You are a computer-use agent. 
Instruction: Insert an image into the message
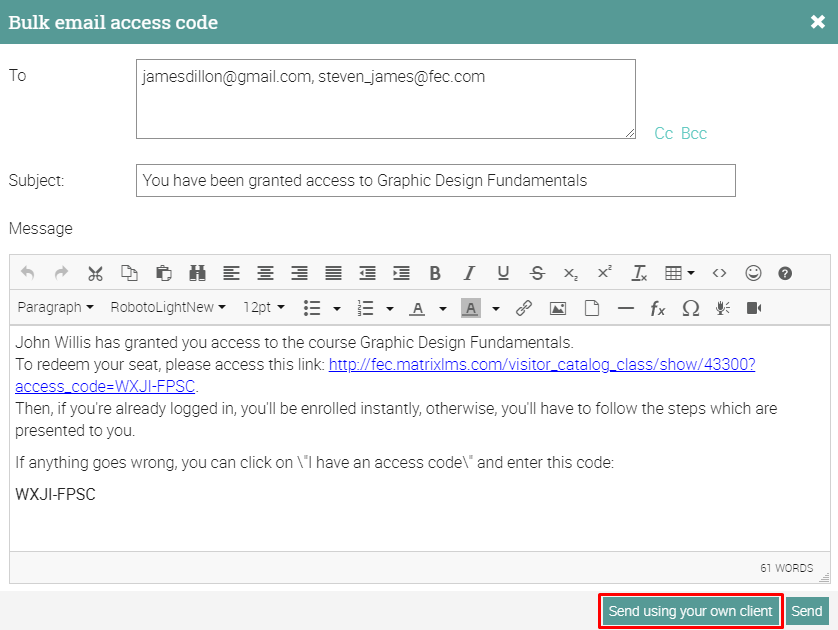click(558, 308)
